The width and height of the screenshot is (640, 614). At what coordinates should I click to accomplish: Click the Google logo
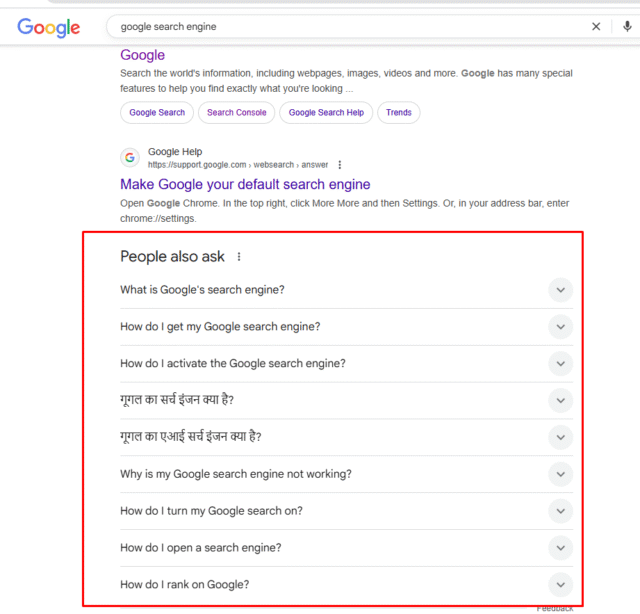pos(49,27)
